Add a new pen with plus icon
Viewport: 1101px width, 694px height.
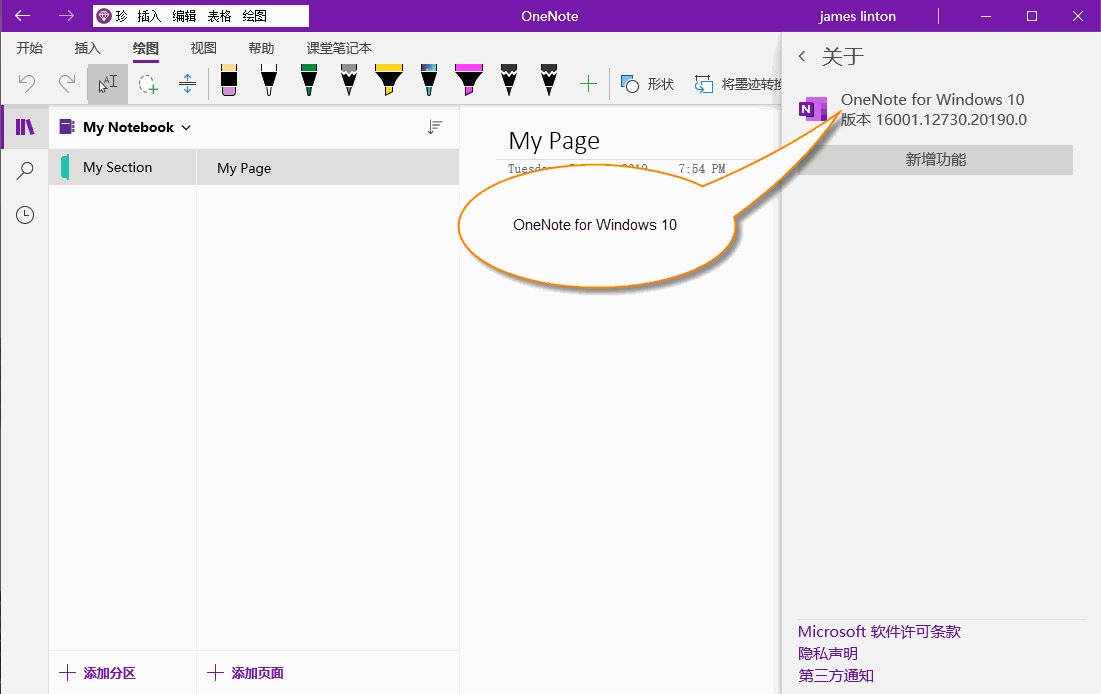588,84
